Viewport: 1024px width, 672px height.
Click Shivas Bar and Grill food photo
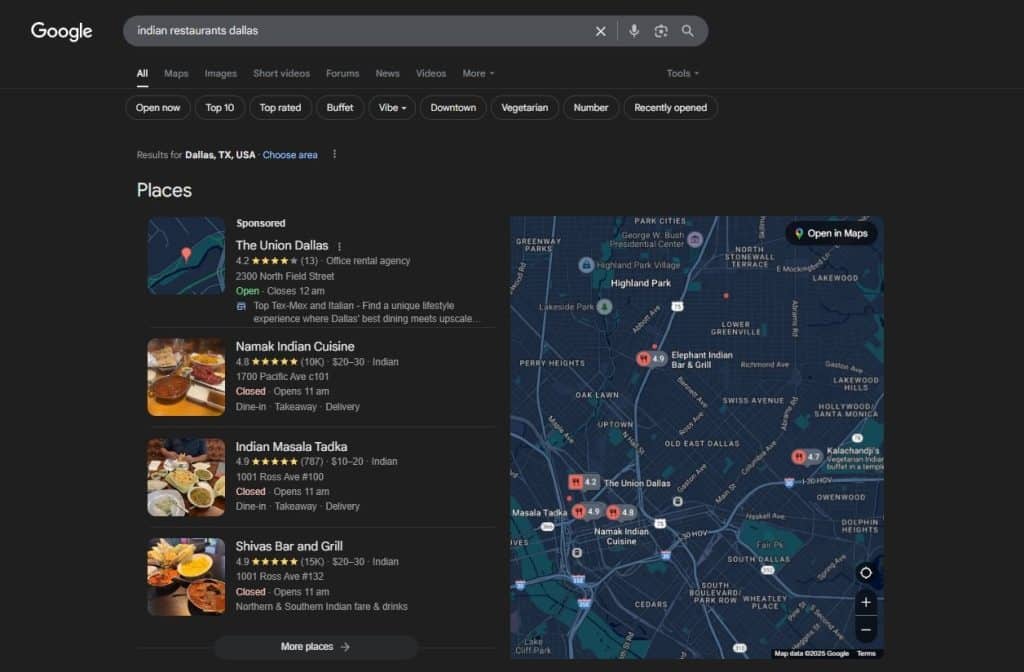[x=186, y=577]
